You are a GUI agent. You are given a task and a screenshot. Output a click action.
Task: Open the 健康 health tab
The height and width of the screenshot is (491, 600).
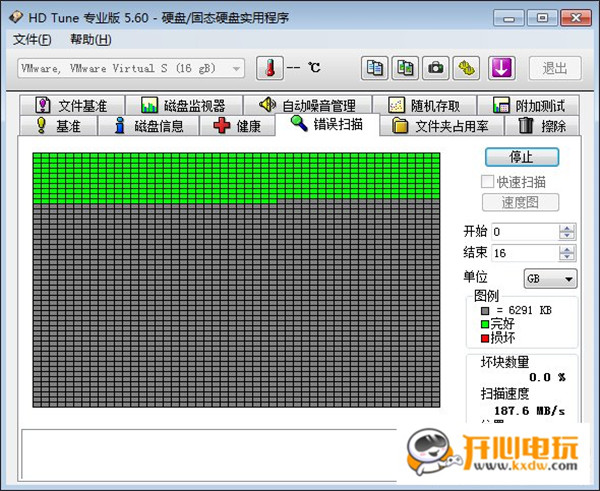[x=237, y=126]
